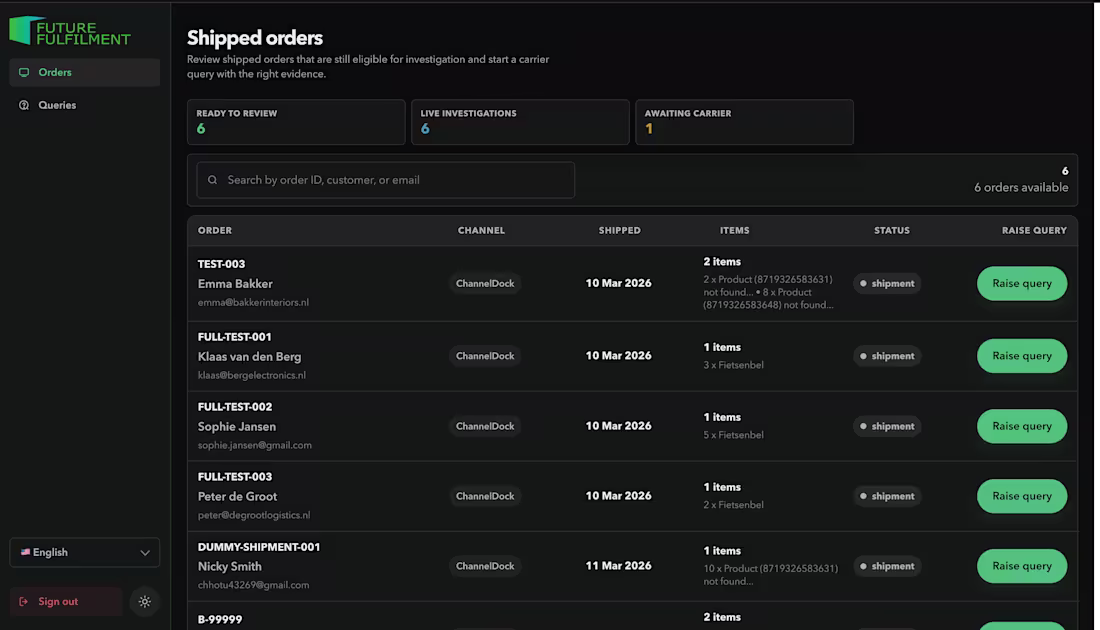
Task: Switch to the Queries section
Action: (x=57, y=105)
